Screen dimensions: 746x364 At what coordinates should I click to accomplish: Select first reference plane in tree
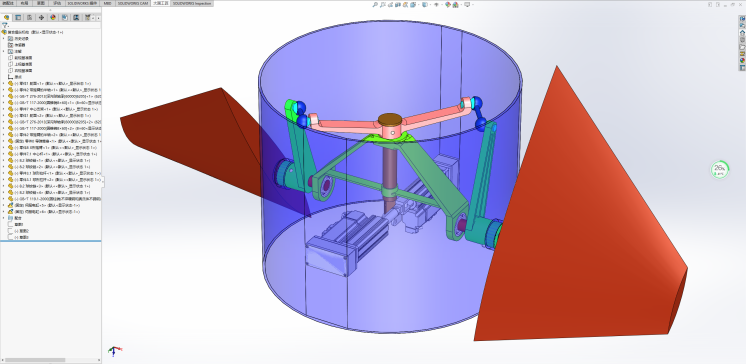tap(20, 58)
